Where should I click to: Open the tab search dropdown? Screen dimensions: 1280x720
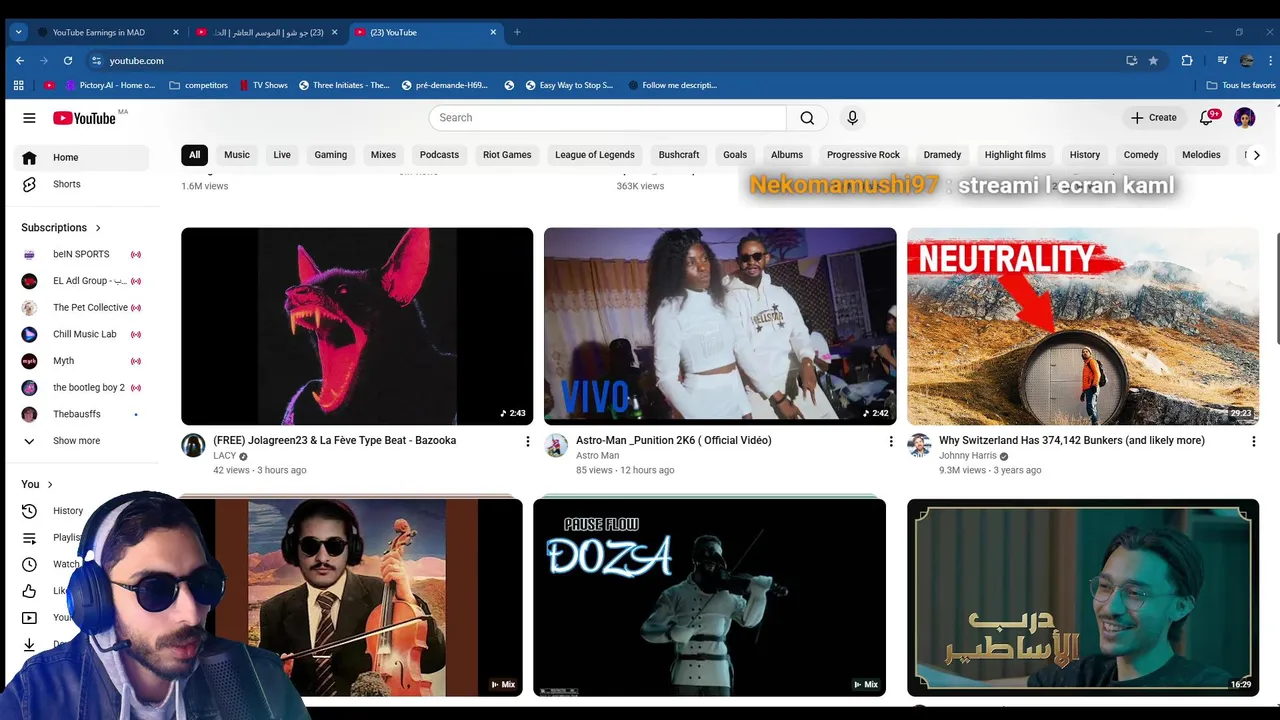tap(18, 32)
